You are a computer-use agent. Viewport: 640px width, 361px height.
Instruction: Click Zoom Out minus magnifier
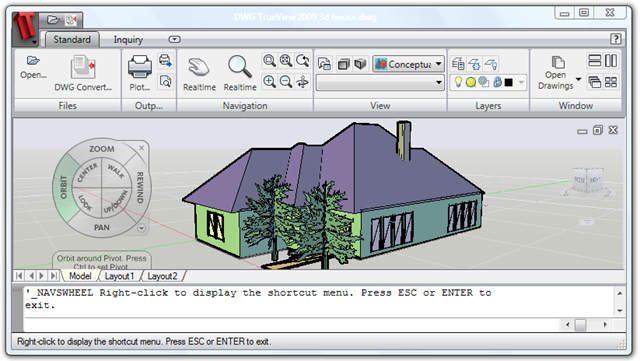pos(286,82)
